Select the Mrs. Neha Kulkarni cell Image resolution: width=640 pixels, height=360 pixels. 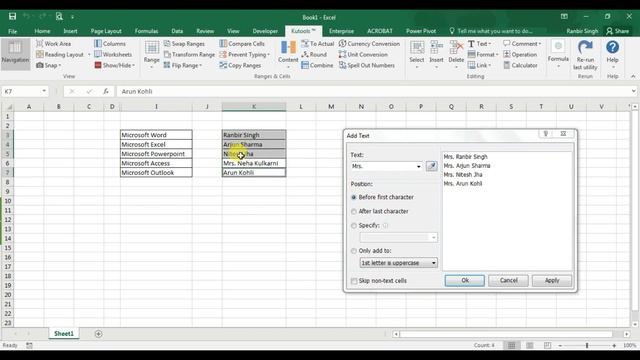[254, 163]
